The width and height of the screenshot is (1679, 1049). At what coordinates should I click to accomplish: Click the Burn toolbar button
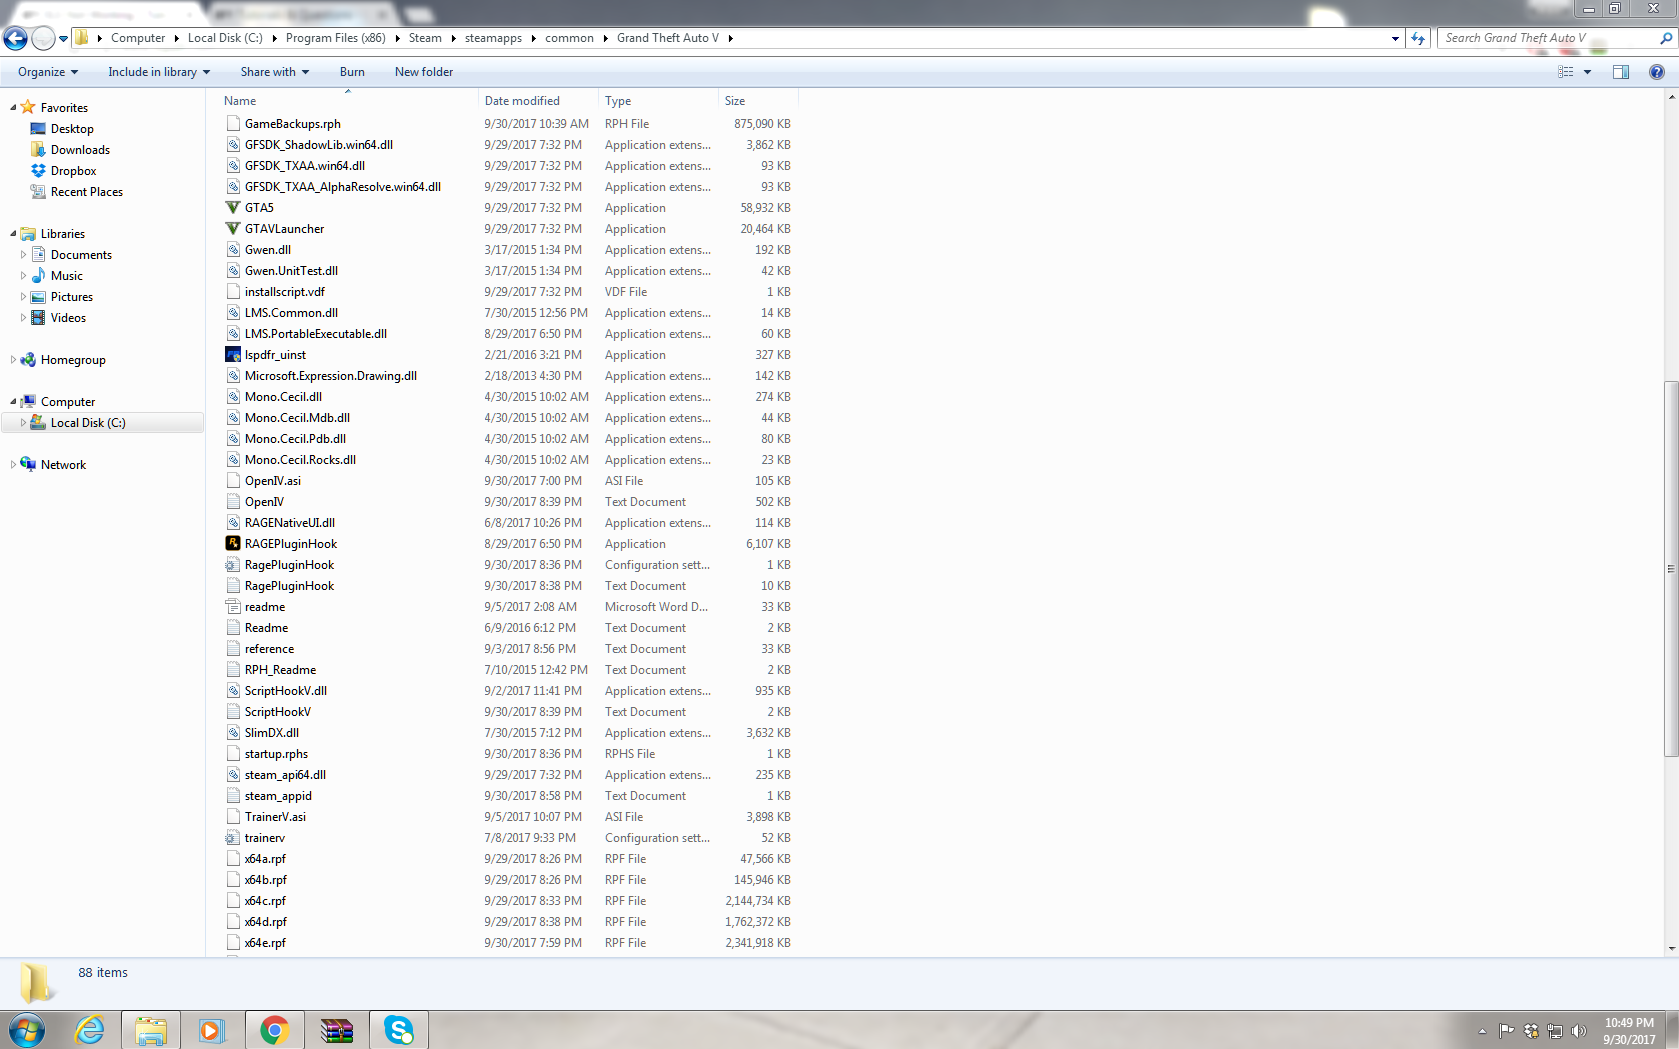point(352,72)
